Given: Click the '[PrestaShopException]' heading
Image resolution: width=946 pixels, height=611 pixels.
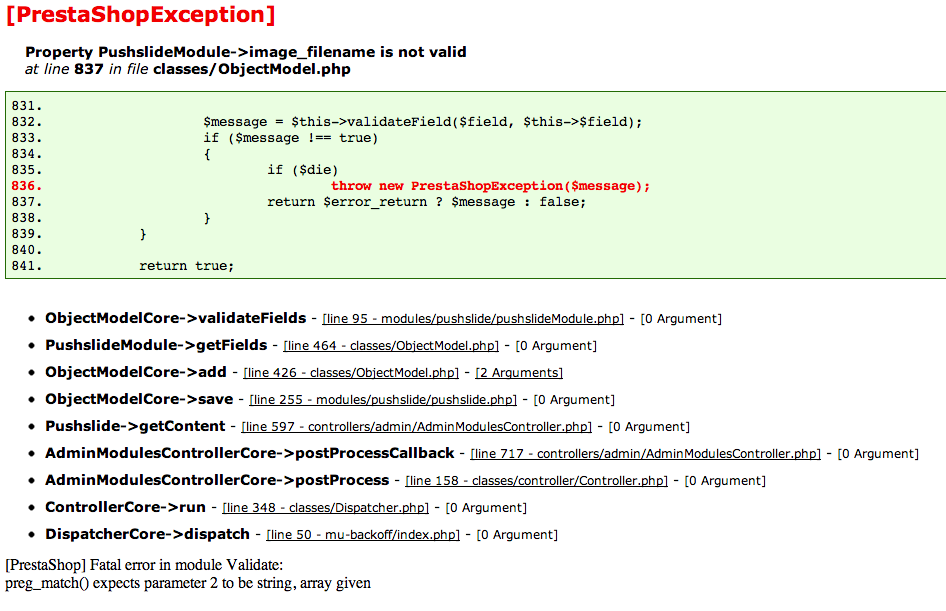Looking at the screenshot, I should pos(141,14).
